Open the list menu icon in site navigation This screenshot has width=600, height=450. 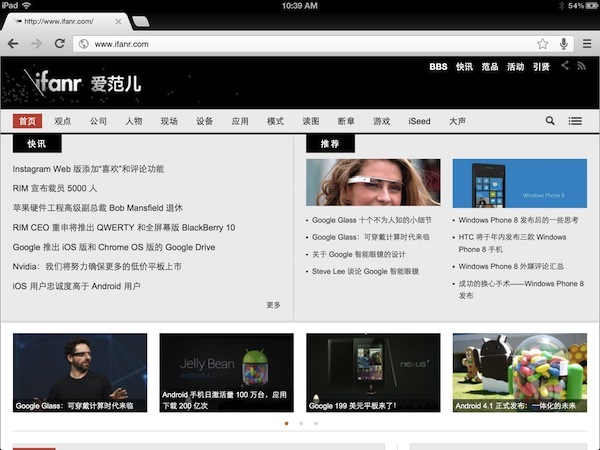[575, 121]
